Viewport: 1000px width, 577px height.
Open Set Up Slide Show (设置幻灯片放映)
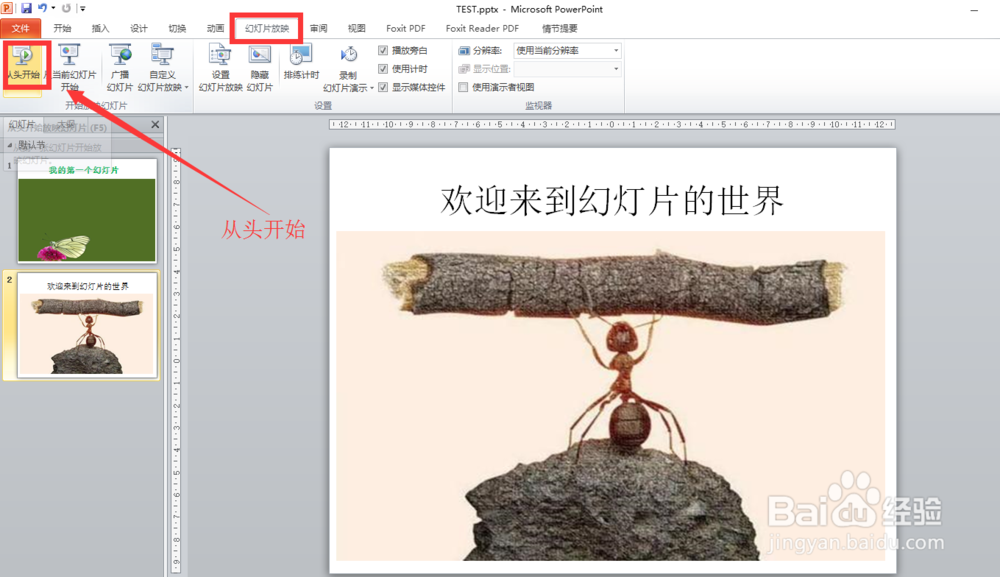220,68
